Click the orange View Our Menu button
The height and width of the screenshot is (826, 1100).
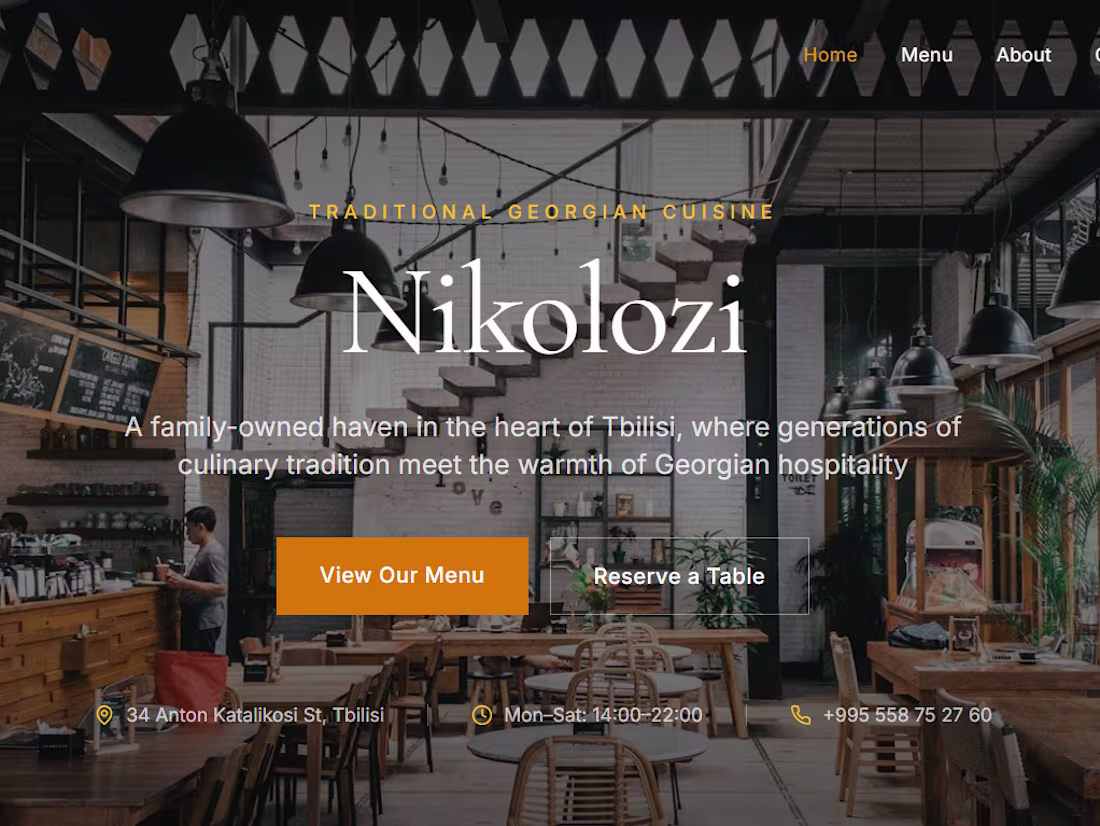402,576
